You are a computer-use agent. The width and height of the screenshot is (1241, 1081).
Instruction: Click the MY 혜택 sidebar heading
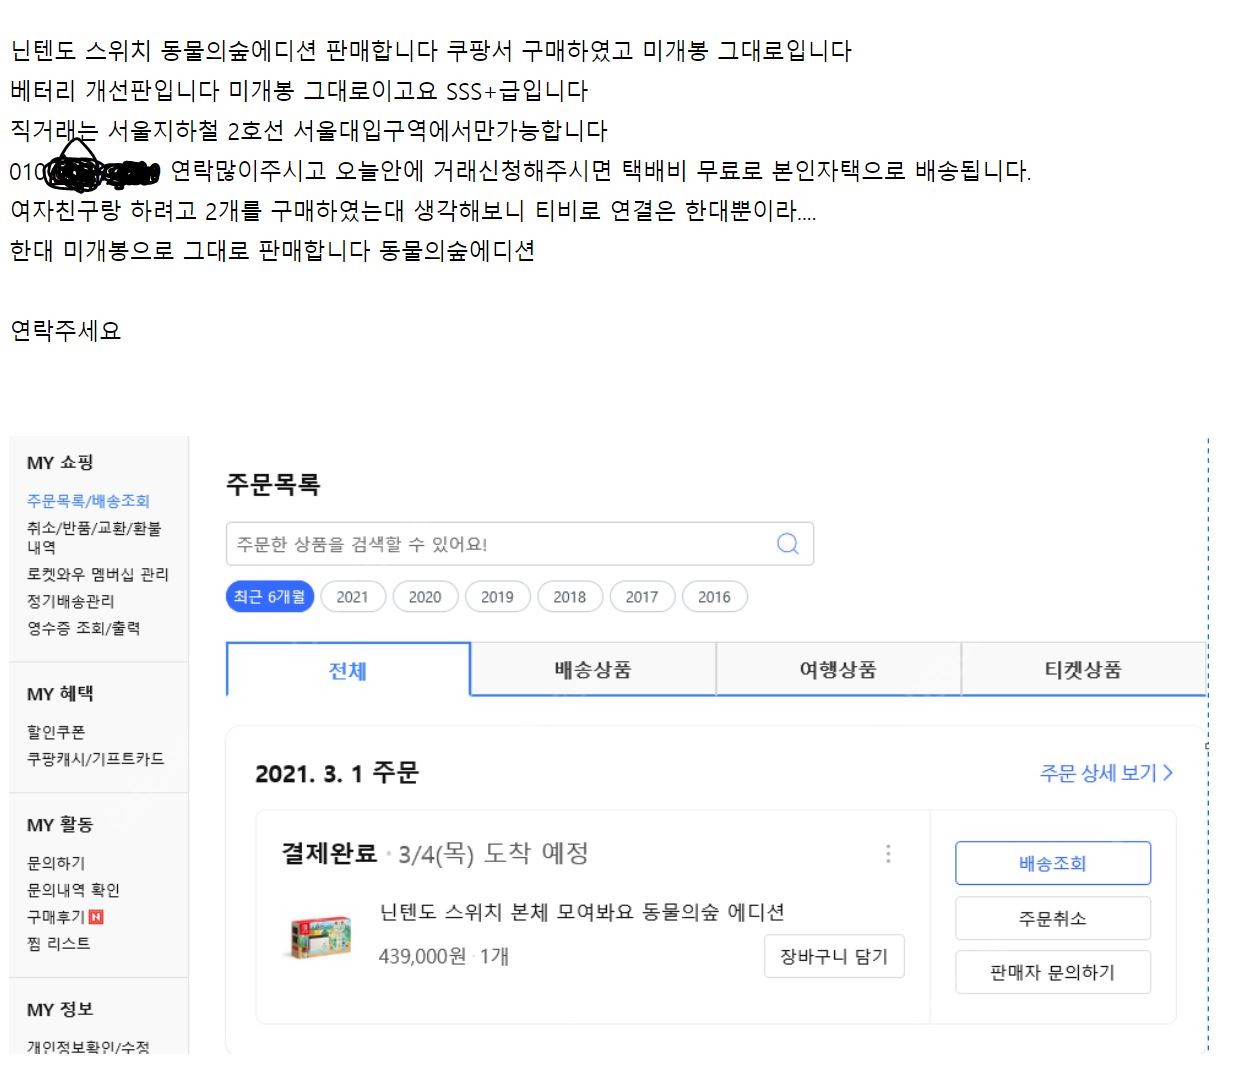tap(60, 694)
